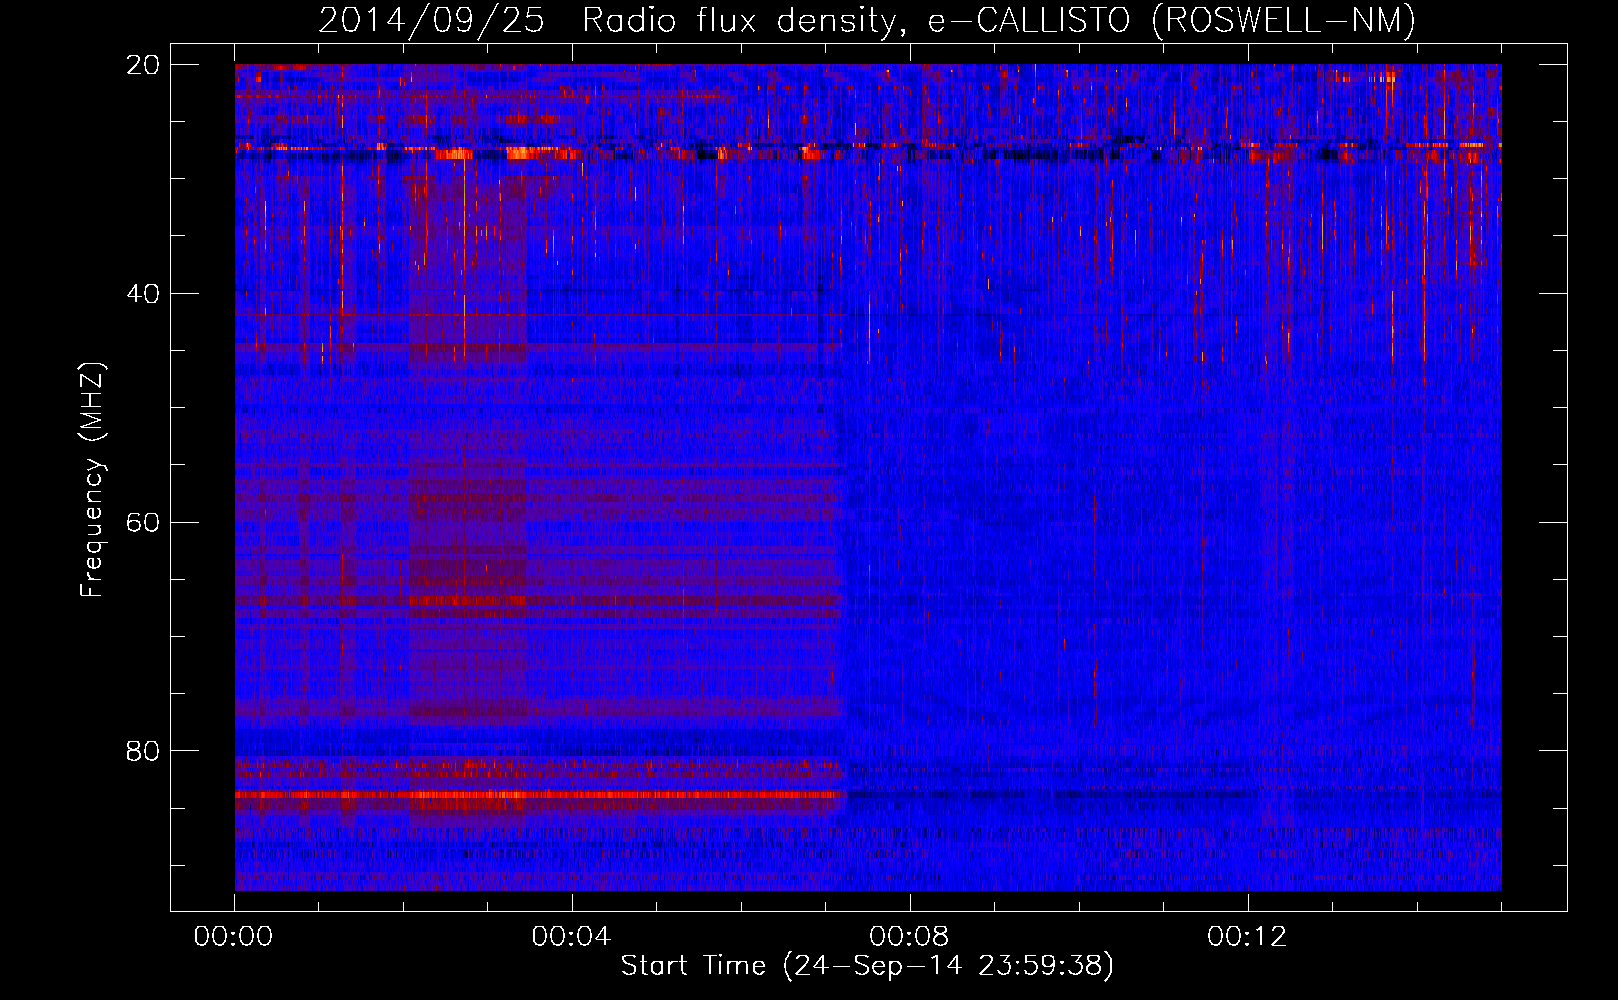This screenshot has width=1618, height=1000.
Task: Click the '80' frequency tick label
Action: [x=142, y=750]
